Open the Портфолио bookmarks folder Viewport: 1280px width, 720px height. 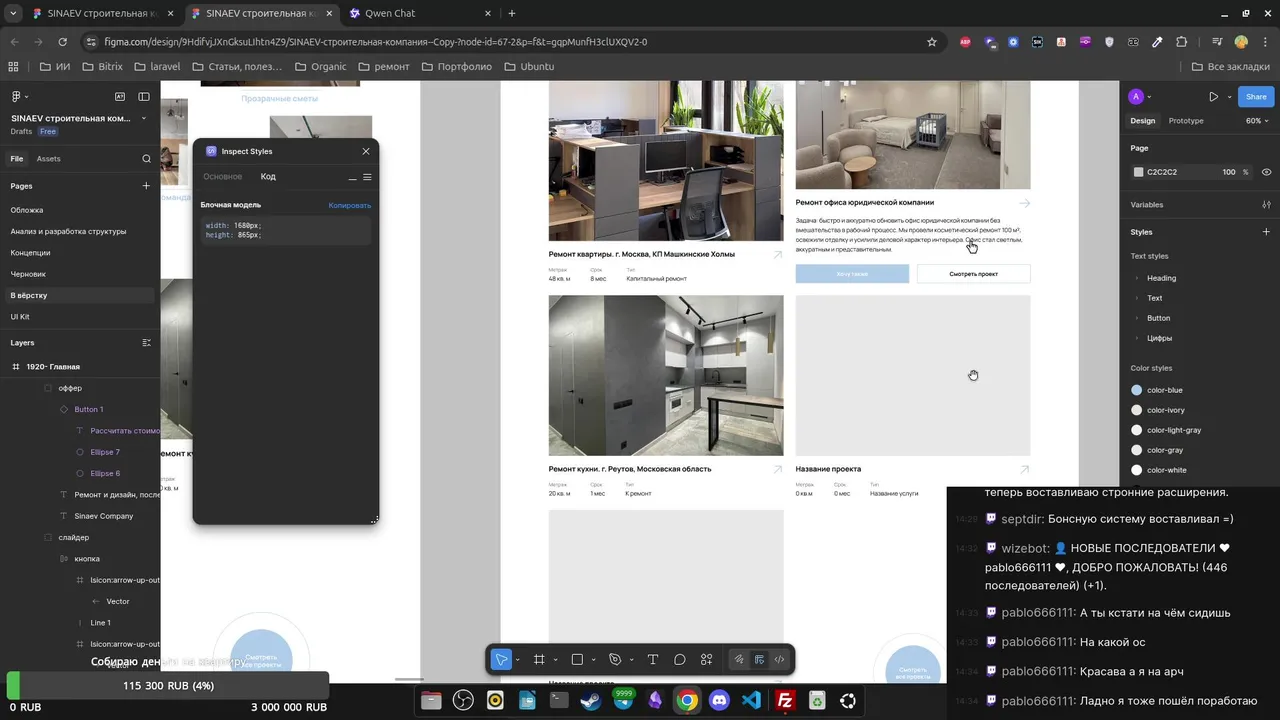pos(457,67)
